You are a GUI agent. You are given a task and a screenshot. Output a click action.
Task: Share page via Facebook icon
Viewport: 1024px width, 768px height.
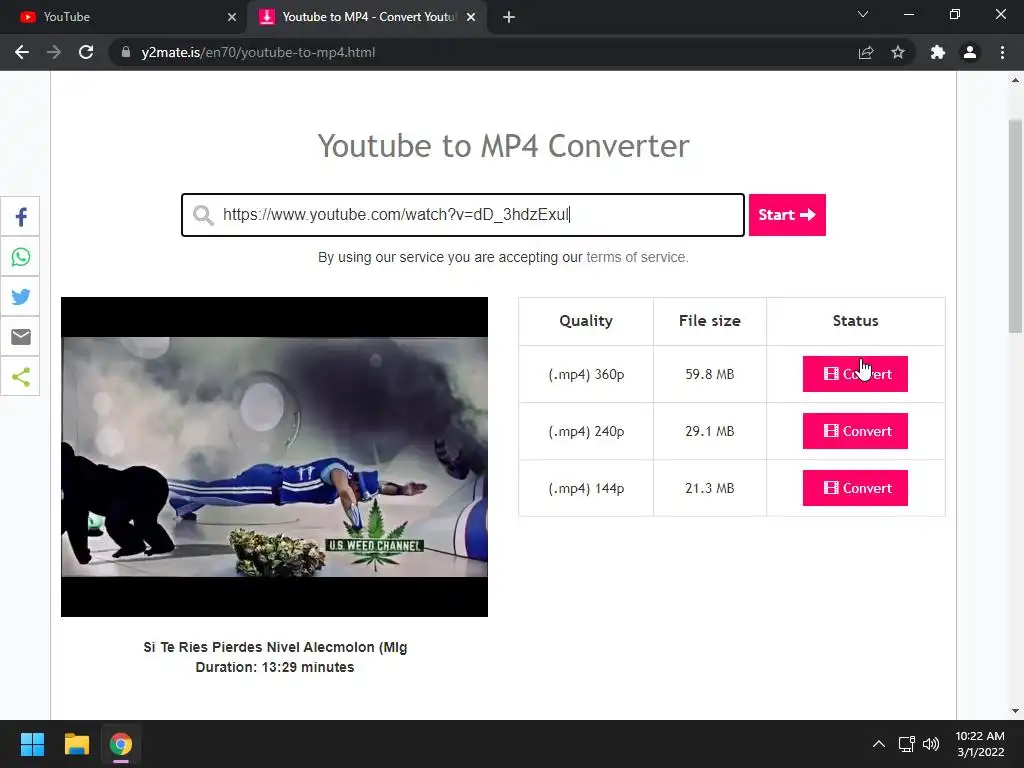20,217
